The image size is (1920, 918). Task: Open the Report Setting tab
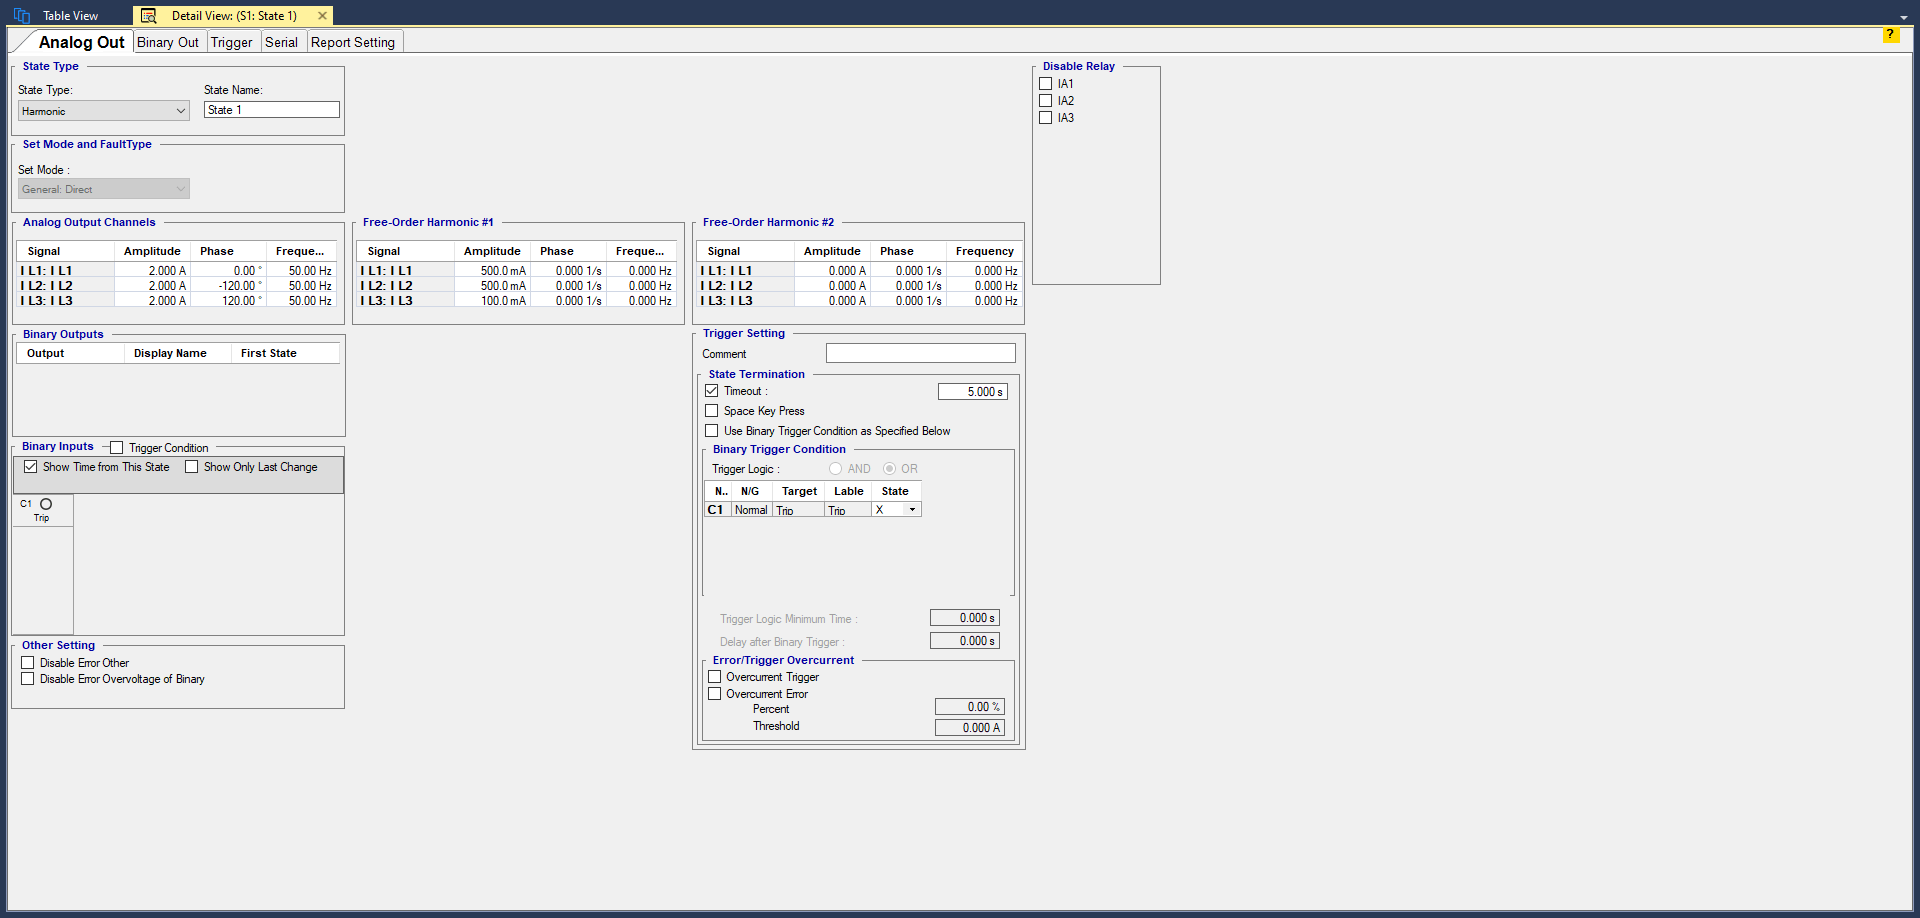353,42
